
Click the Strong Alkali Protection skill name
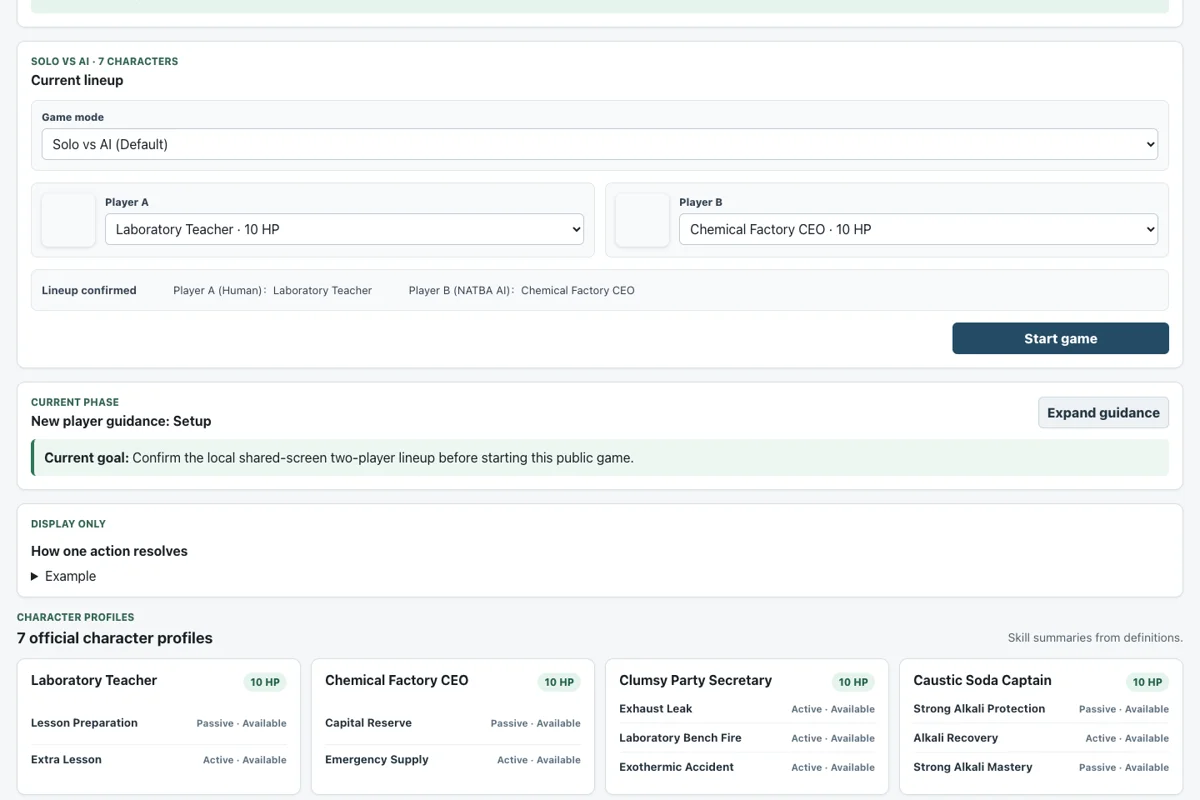(979, 709)
